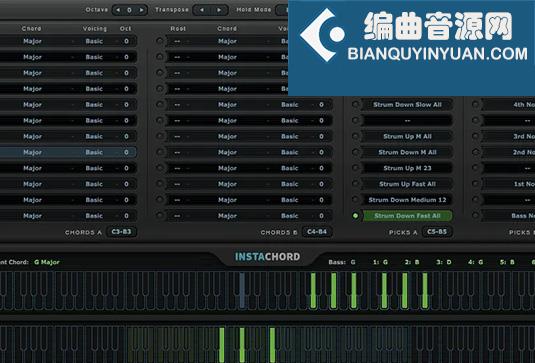Toggle the LED beside 1st Note in Picks B

pyautogui.click(x=475, y=184)
